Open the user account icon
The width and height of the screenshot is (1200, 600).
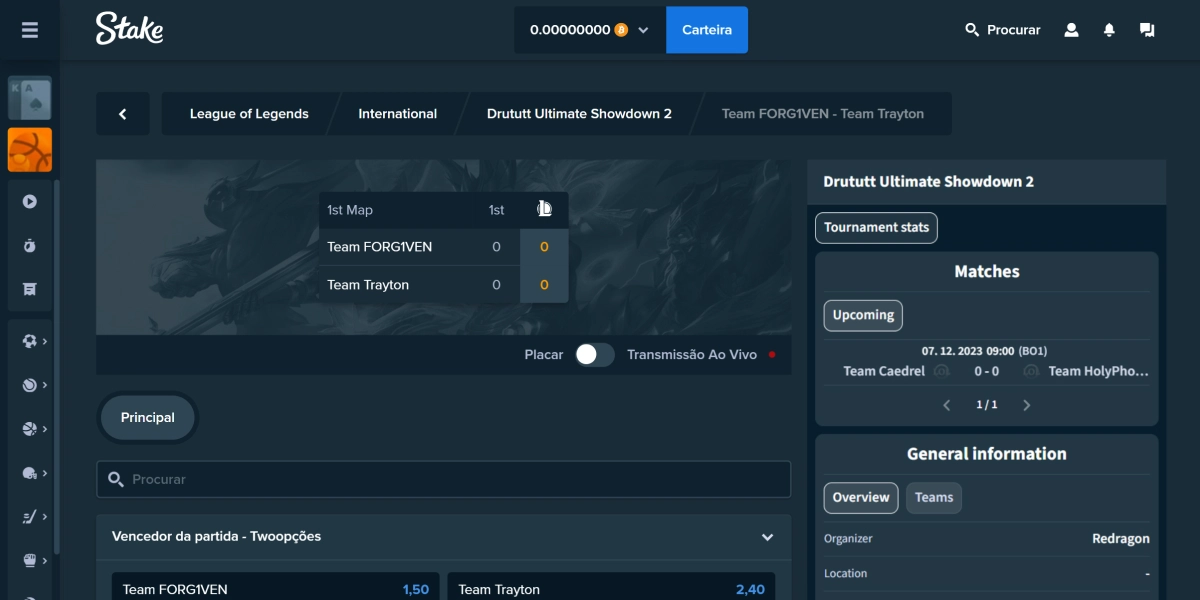click(x=1071, y=30)
